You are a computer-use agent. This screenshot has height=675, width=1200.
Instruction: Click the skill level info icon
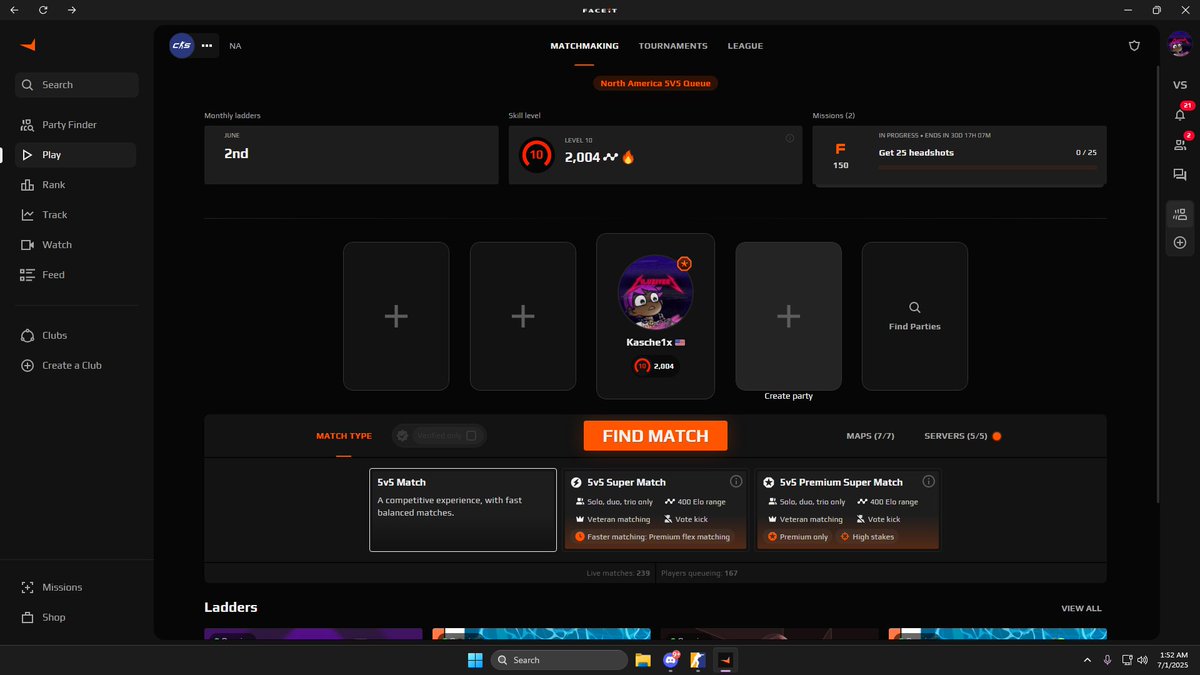pos(789,138)
